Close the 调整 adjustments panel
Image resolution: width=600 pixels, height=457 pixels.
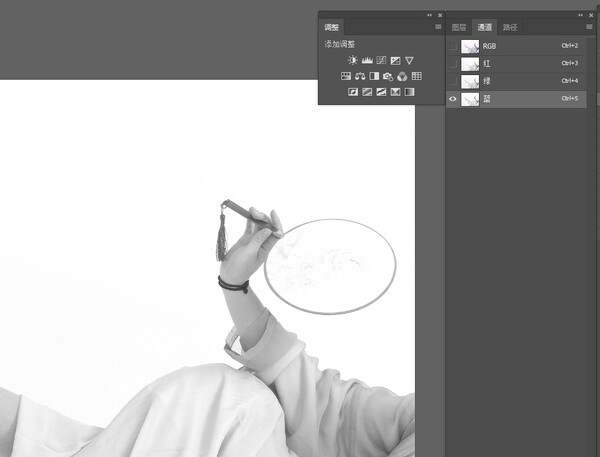440,15
